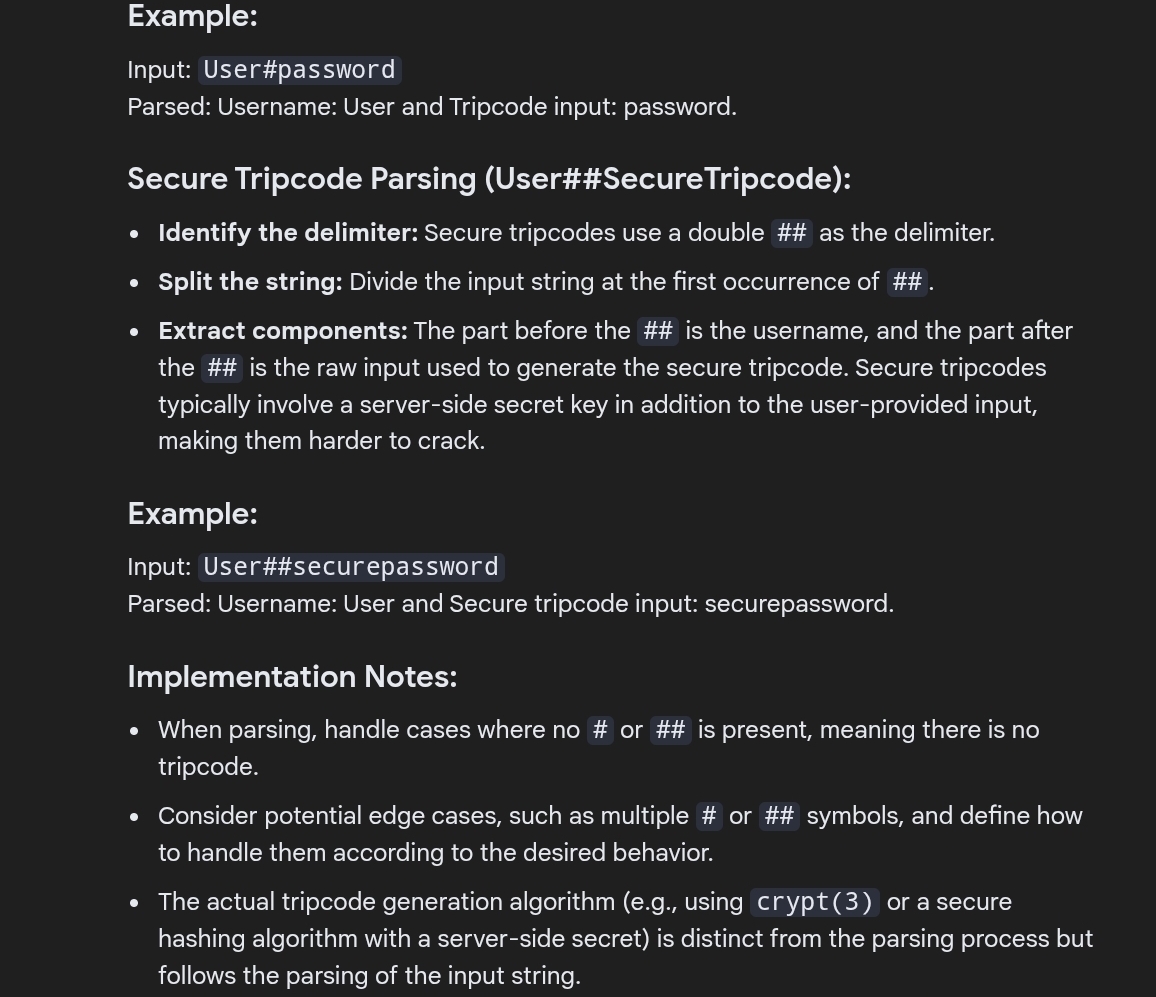Click the User##securepassword code snippet
Viewport: 1156px width, 997px height.
(x=351, y=567)
